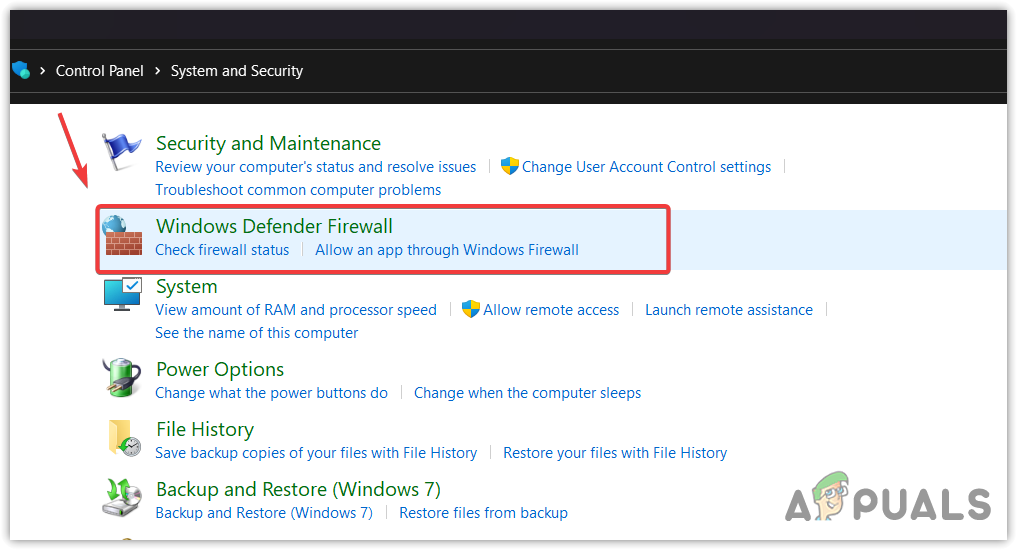
Task: Open Windows Defender Firewall heading
Action: pyautogui.click(x=274, y=227)
